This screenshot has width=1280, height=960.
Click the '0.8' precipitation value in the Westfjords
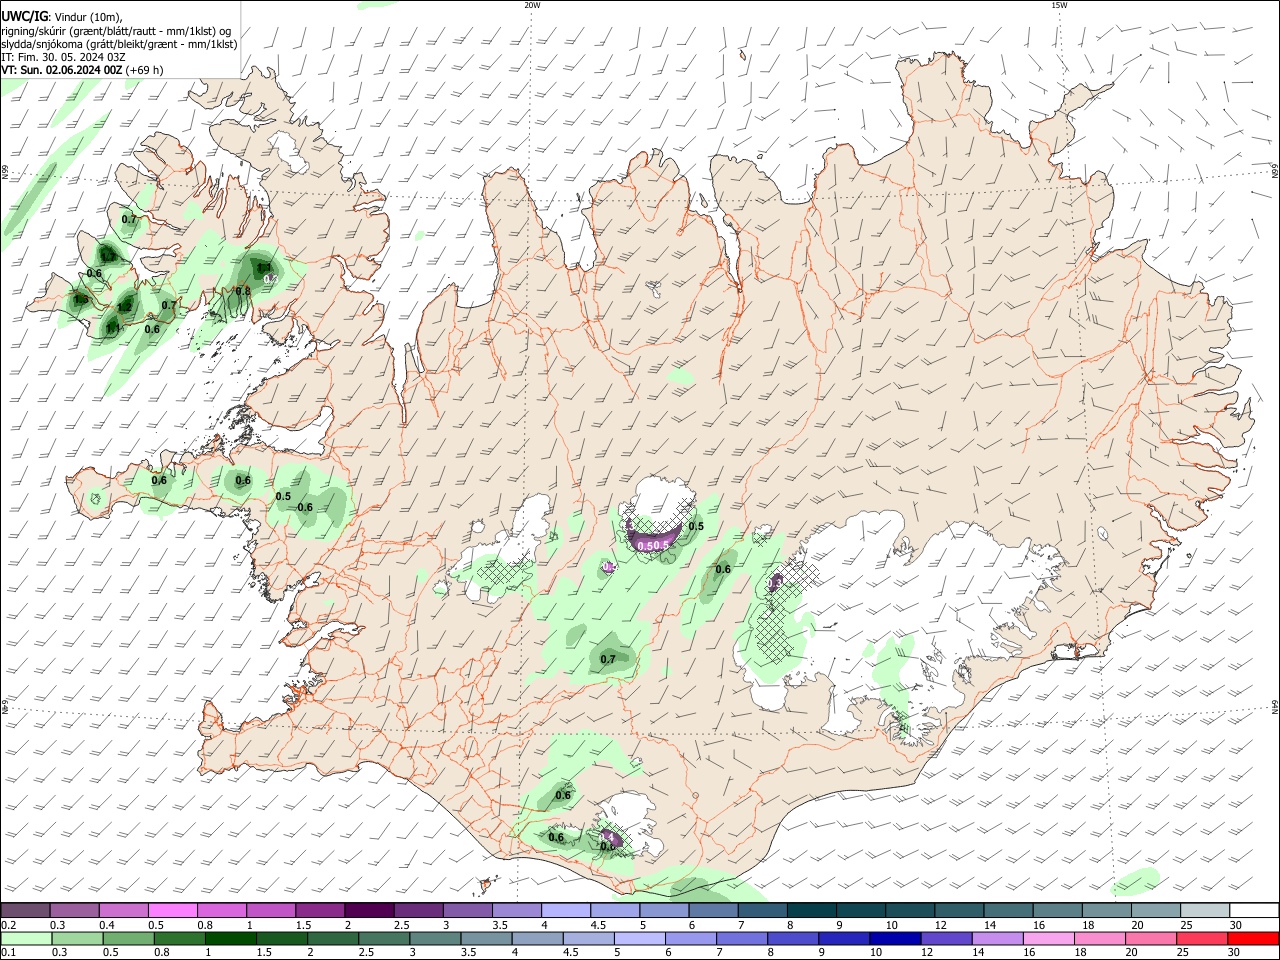(x=243, y=292)
